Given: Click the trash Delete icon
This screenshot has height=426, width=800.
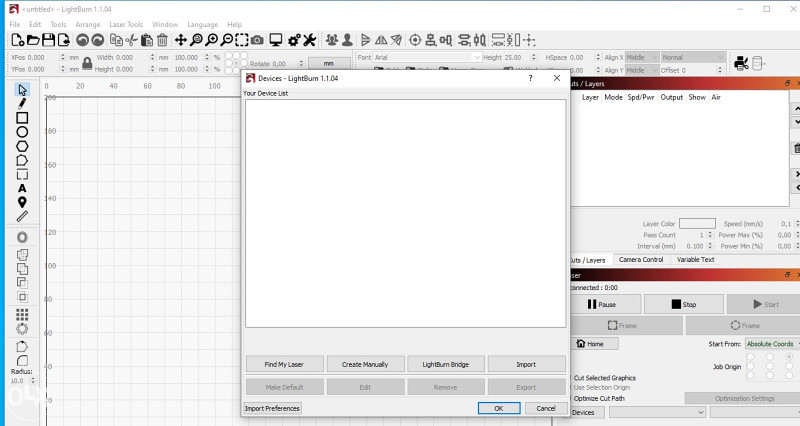Looking at the screenshot, I should [x=162, y=40].
